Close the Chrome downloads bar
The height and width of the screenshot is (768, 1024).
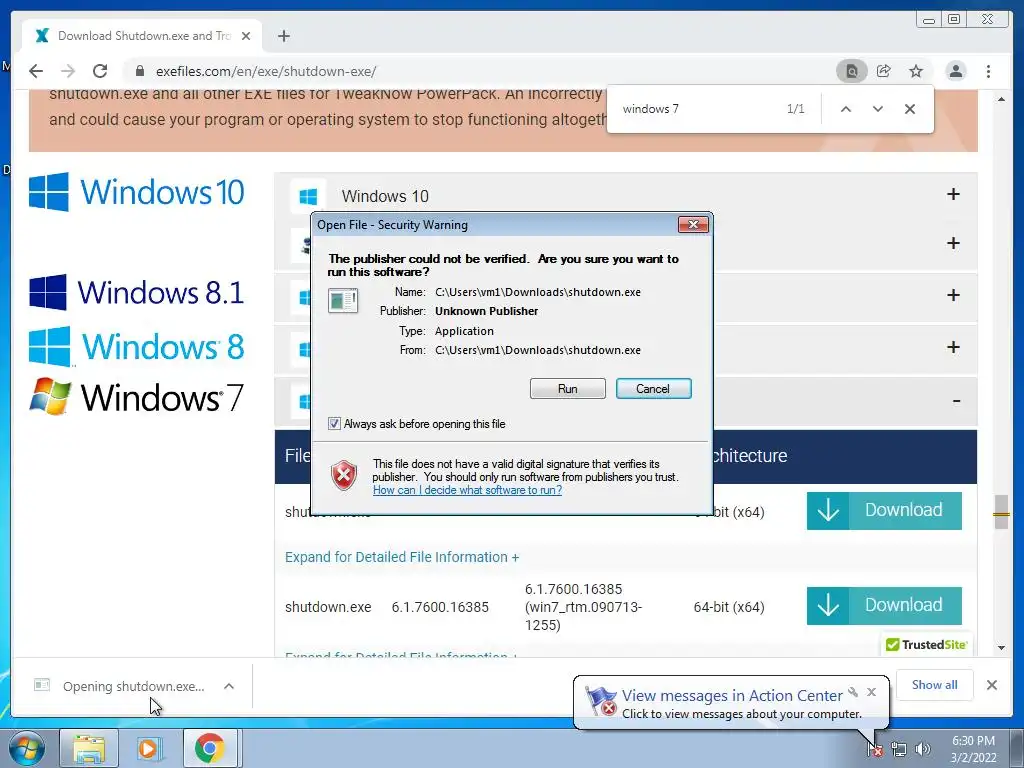click(x=992, y=685)
